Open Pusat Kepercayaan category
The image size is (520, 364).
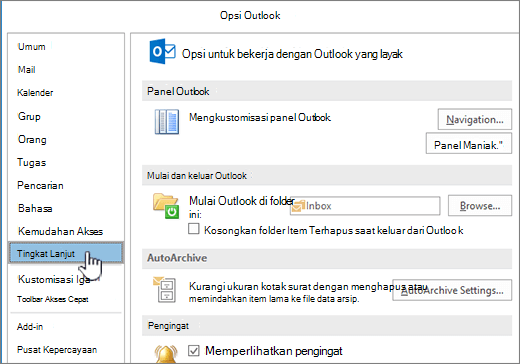(x=57, y=350)
